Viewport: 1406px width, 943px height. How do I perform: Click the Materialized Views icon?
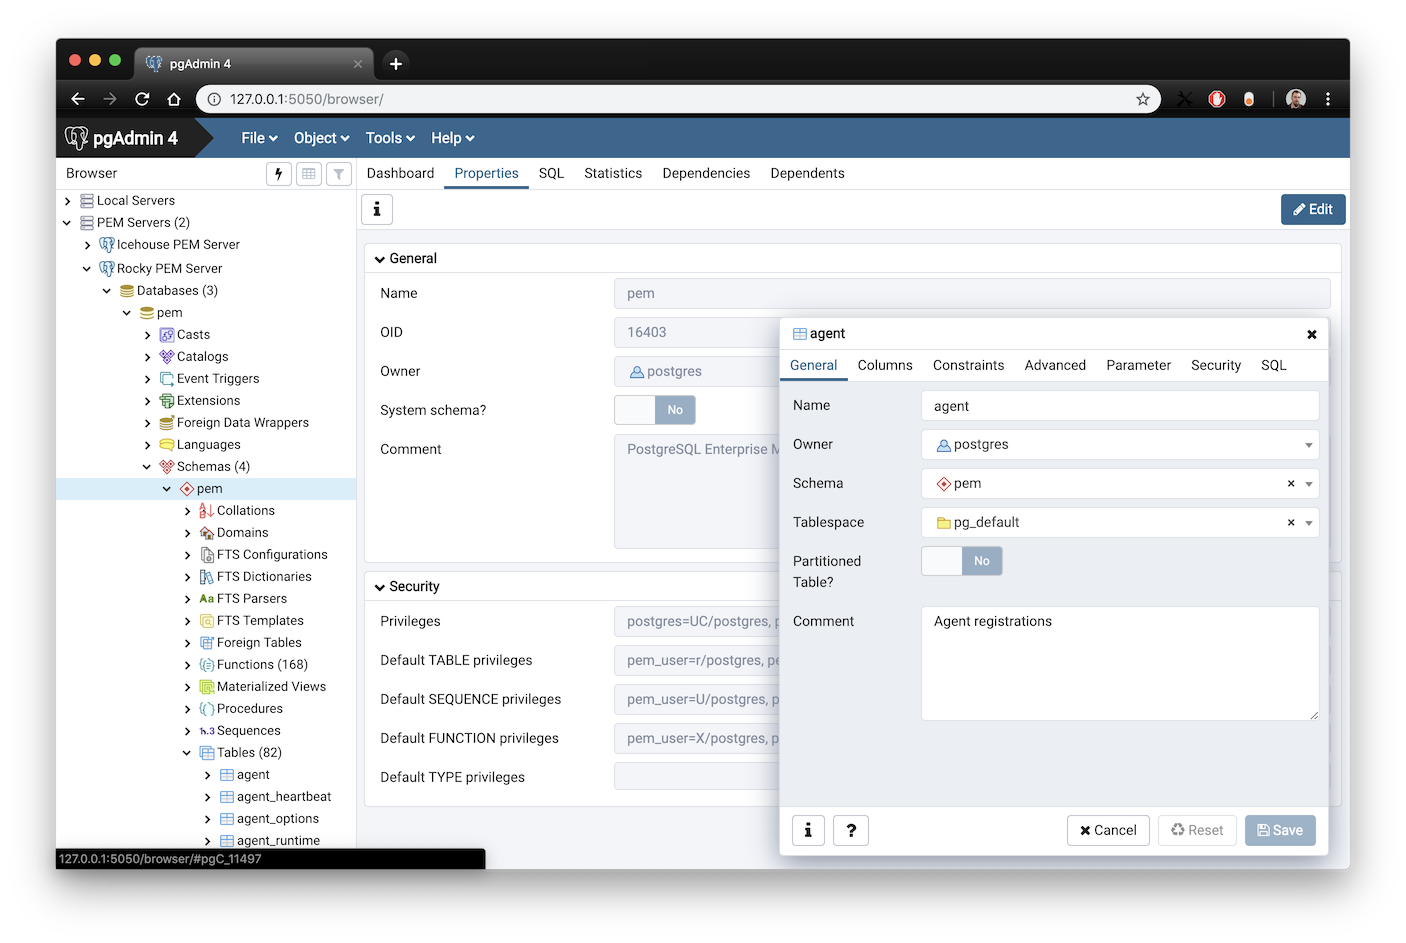pyautogui.click(x=207, y=687)
